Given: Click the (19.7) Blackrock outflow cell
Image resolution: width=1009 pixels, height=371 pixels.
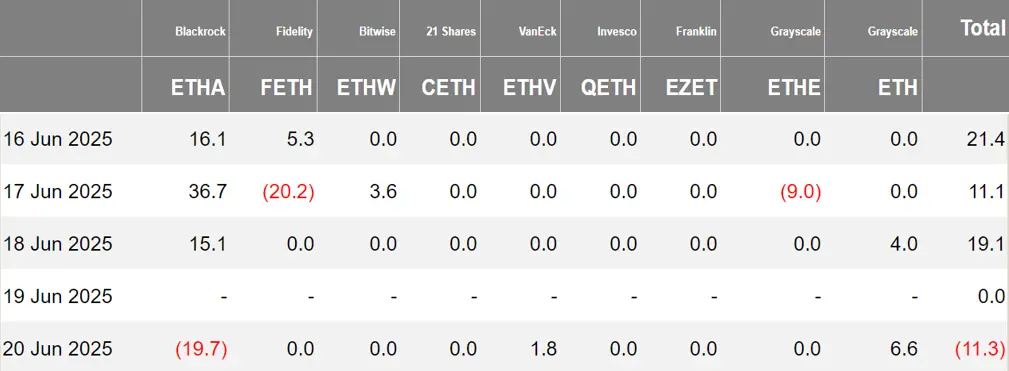Looking at the screenshot, I should click(x=201, y=349).
